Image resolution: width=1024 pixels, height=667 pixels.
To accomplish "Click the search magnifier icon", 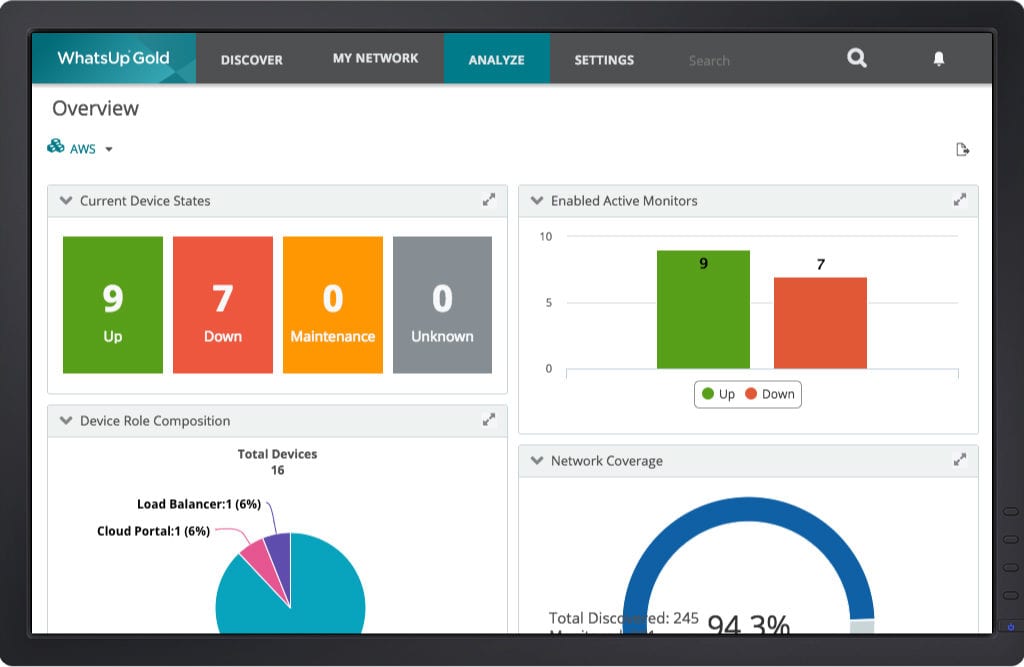I will (856, 58).
